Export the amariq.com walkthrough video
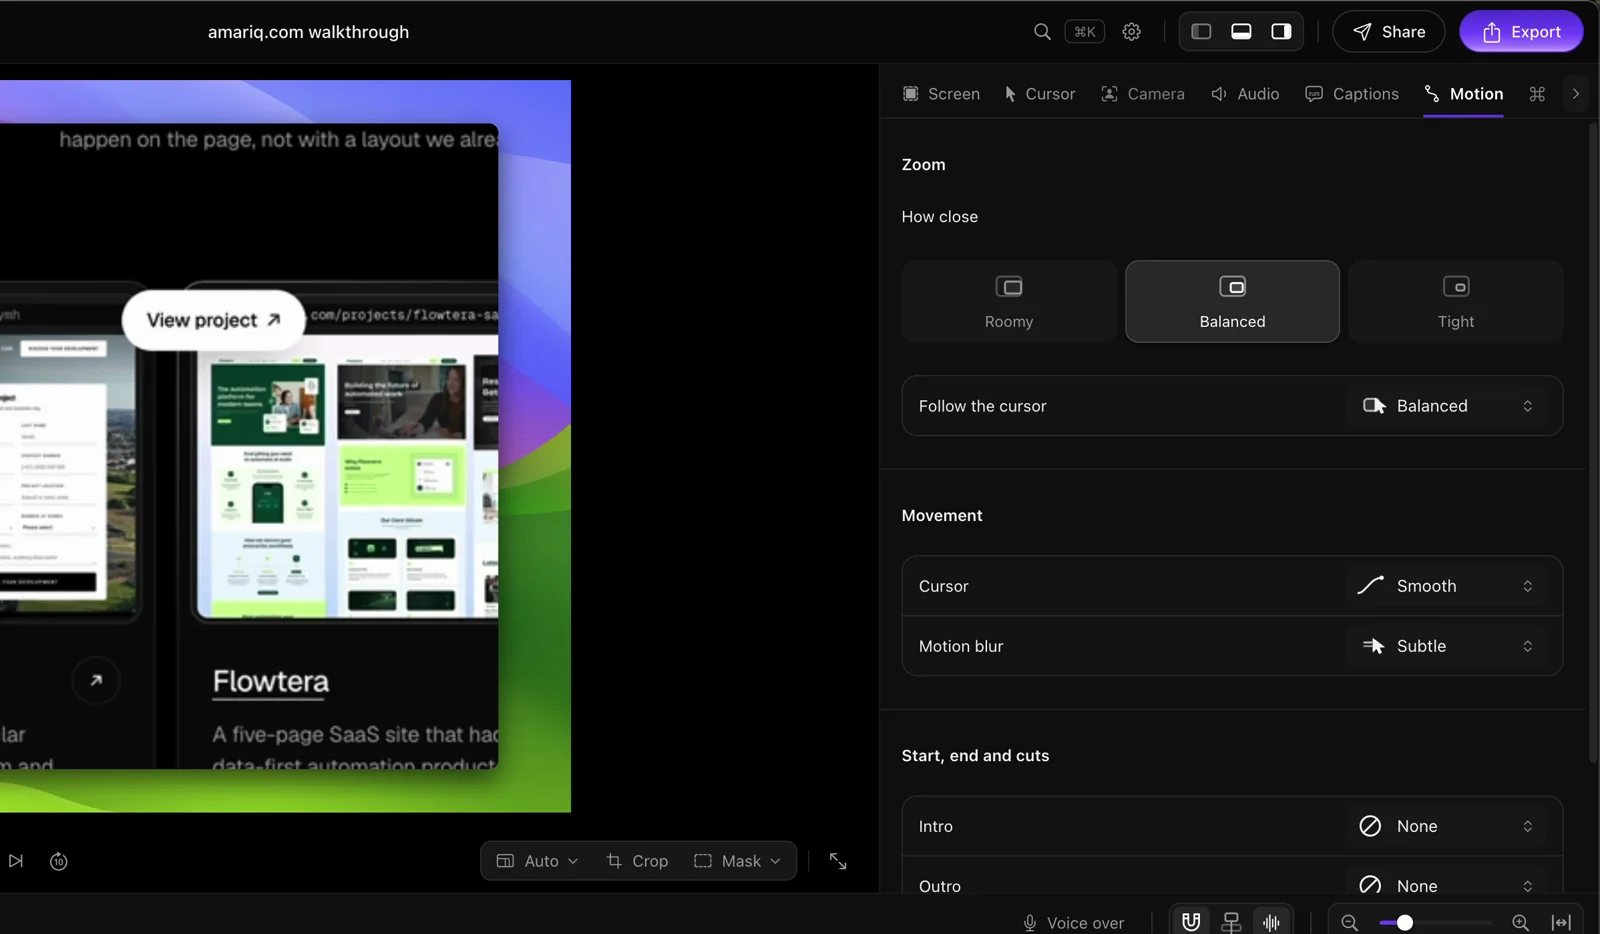 tap(1521, 32)
